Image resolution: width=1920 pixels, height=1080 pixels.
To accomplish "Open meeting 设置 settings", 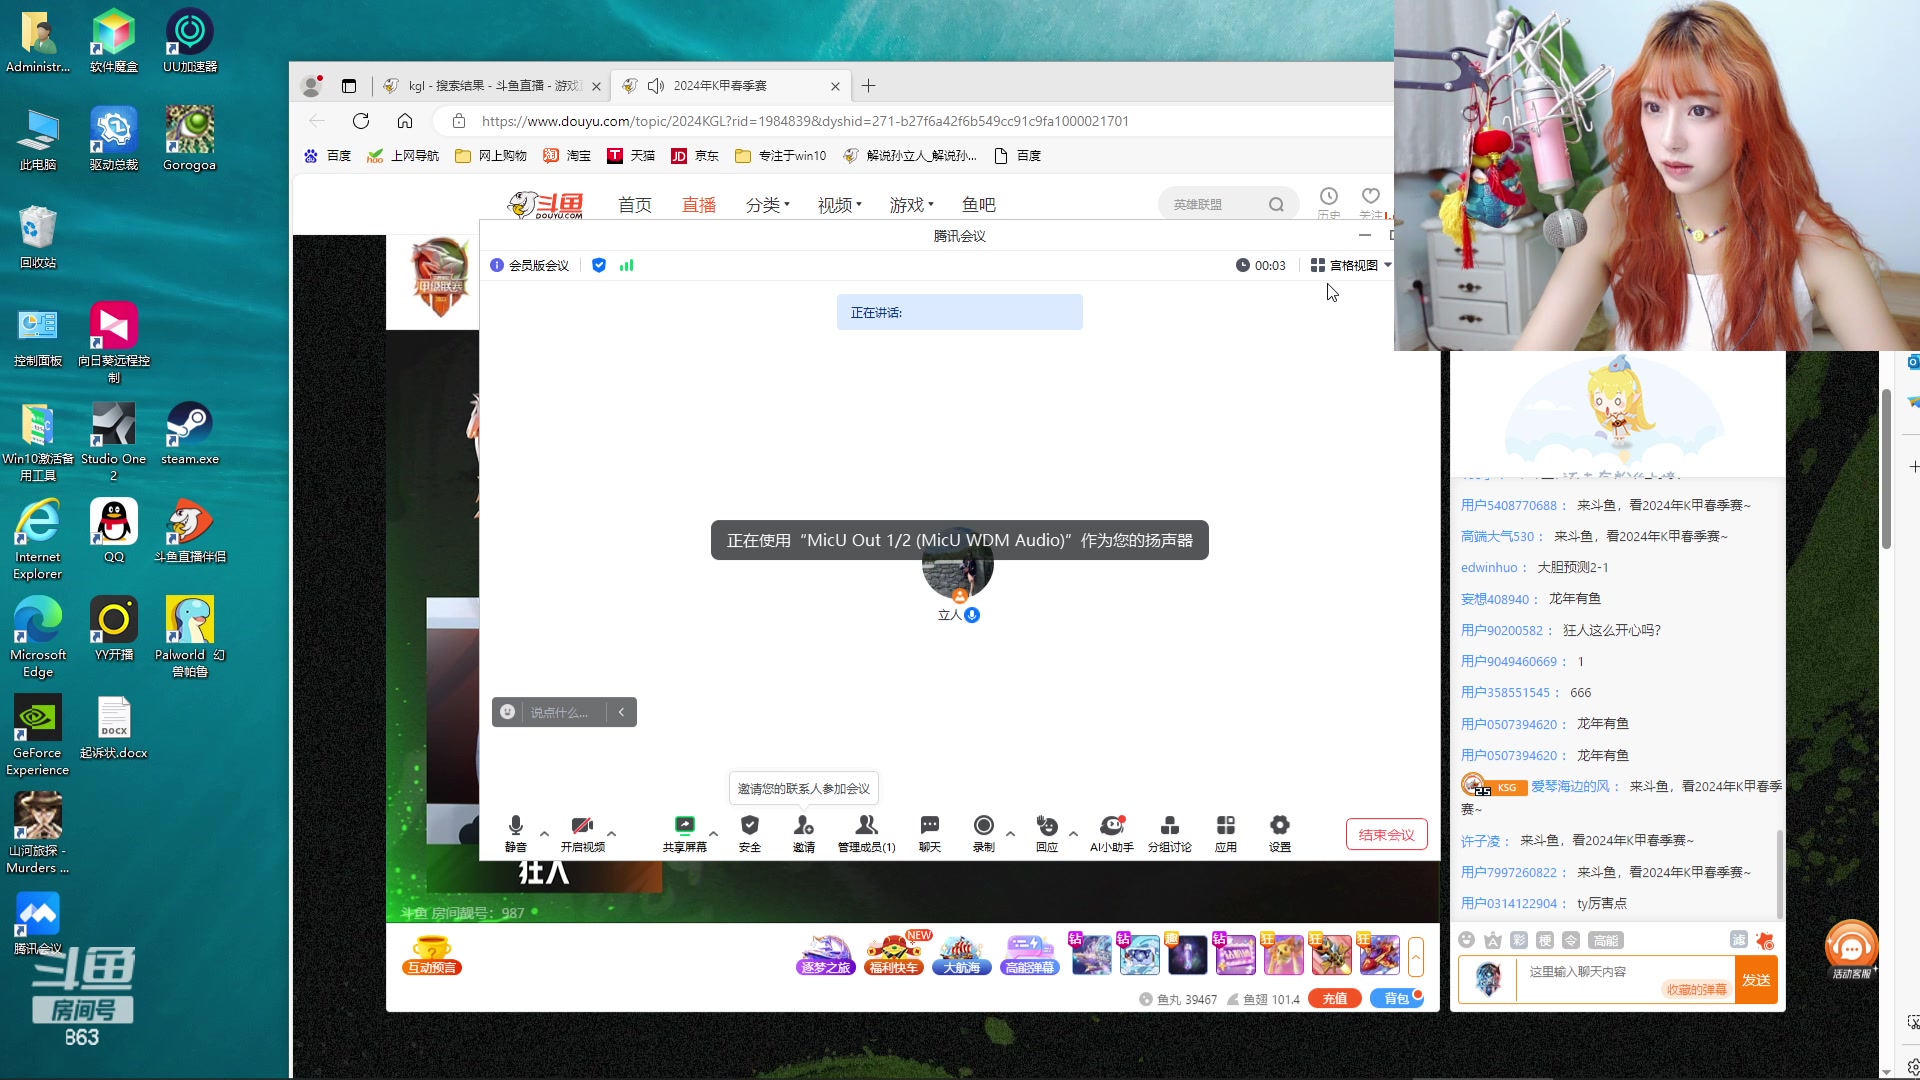I will (1280, 833).
